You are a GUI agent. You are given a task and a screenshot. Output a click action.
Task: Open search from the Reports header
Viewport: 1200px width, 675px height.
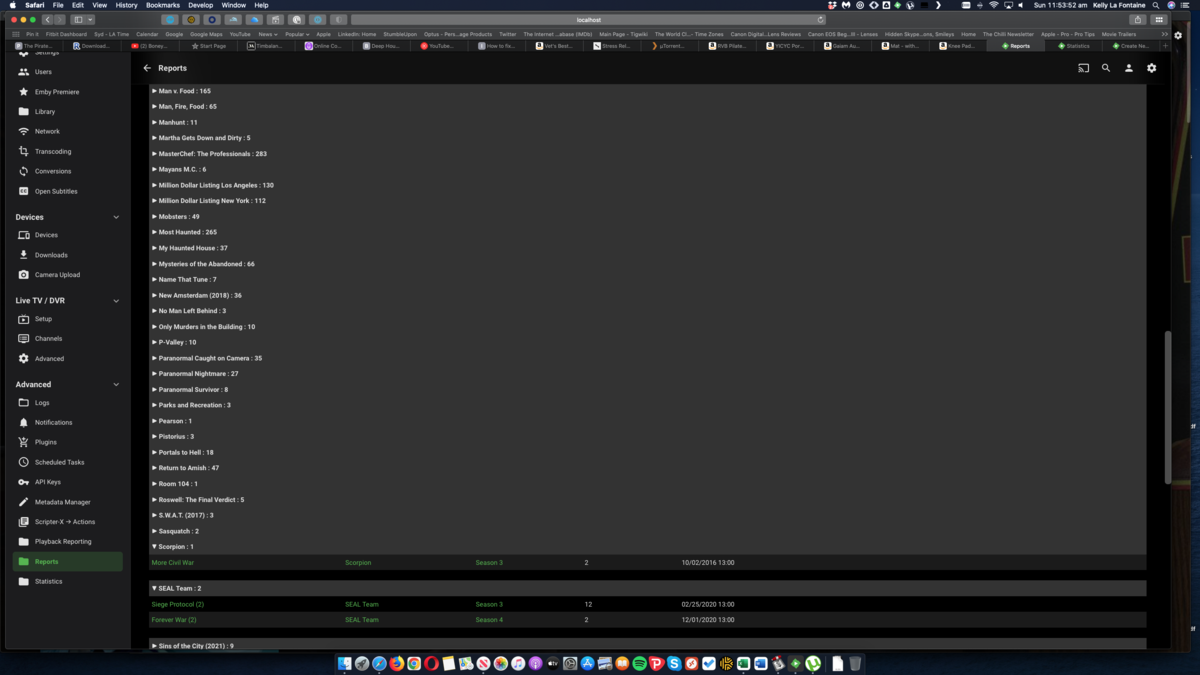point(1105,67)
